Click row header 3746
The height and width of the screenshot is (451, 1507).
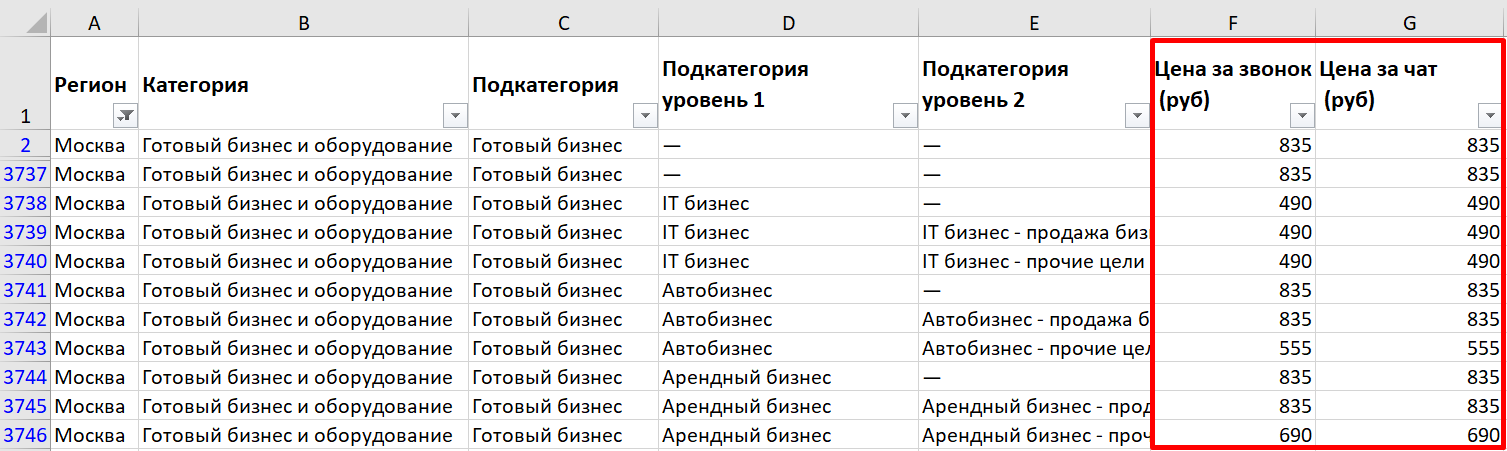tap(25, 436)
